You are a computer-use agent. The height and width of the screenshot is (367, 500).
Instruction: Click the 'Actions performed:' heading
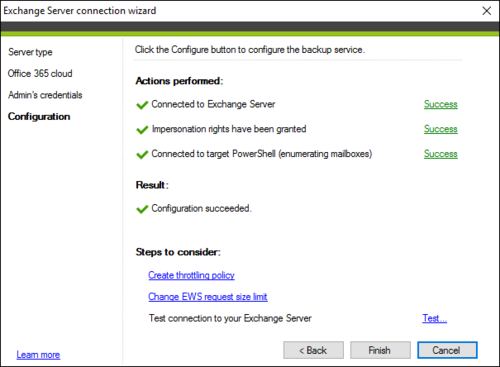179,81
